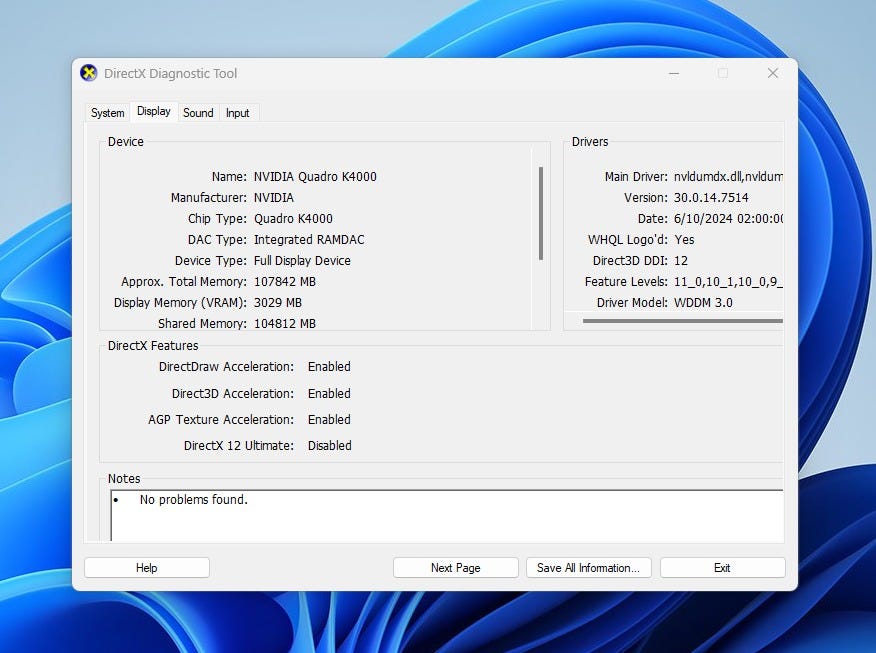Click Full Display Device value
Viewport: 876px width, 653px height.
tap(302, 261)
